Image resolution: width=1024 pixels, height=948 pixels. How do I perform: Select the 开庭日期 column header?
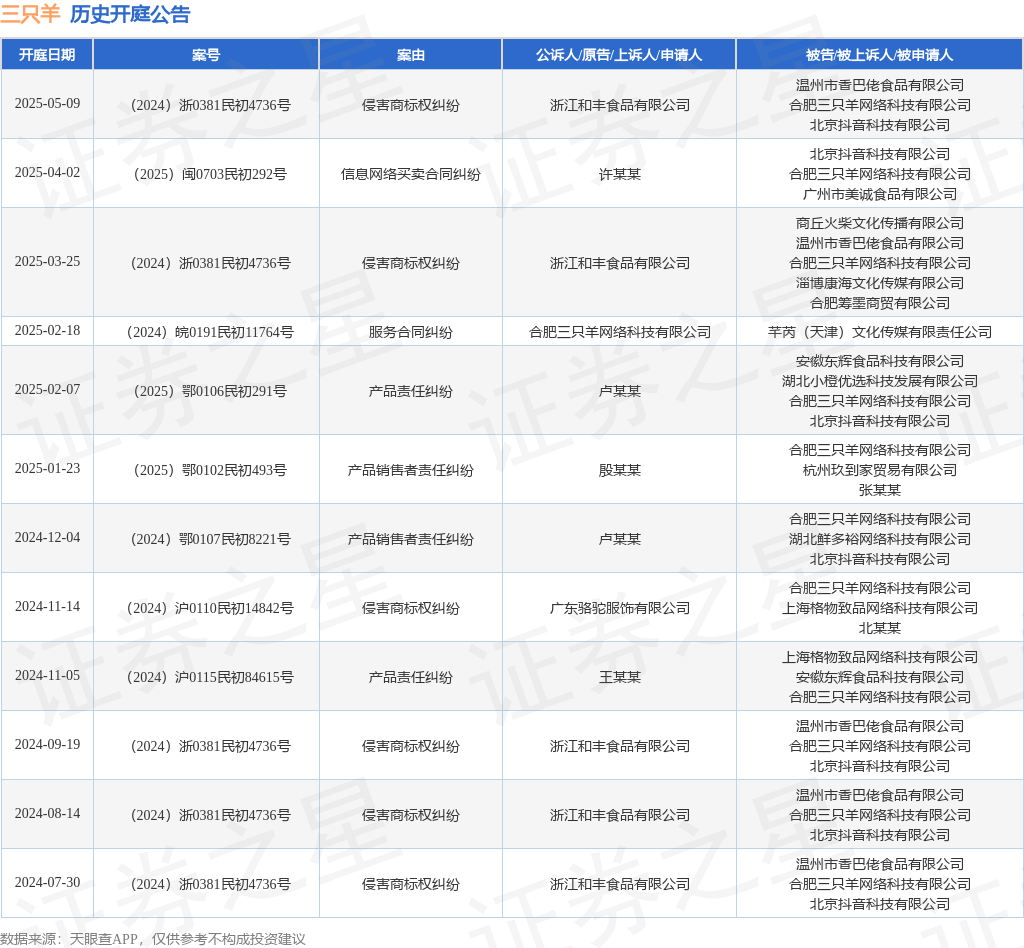click(x=47, y=55)
